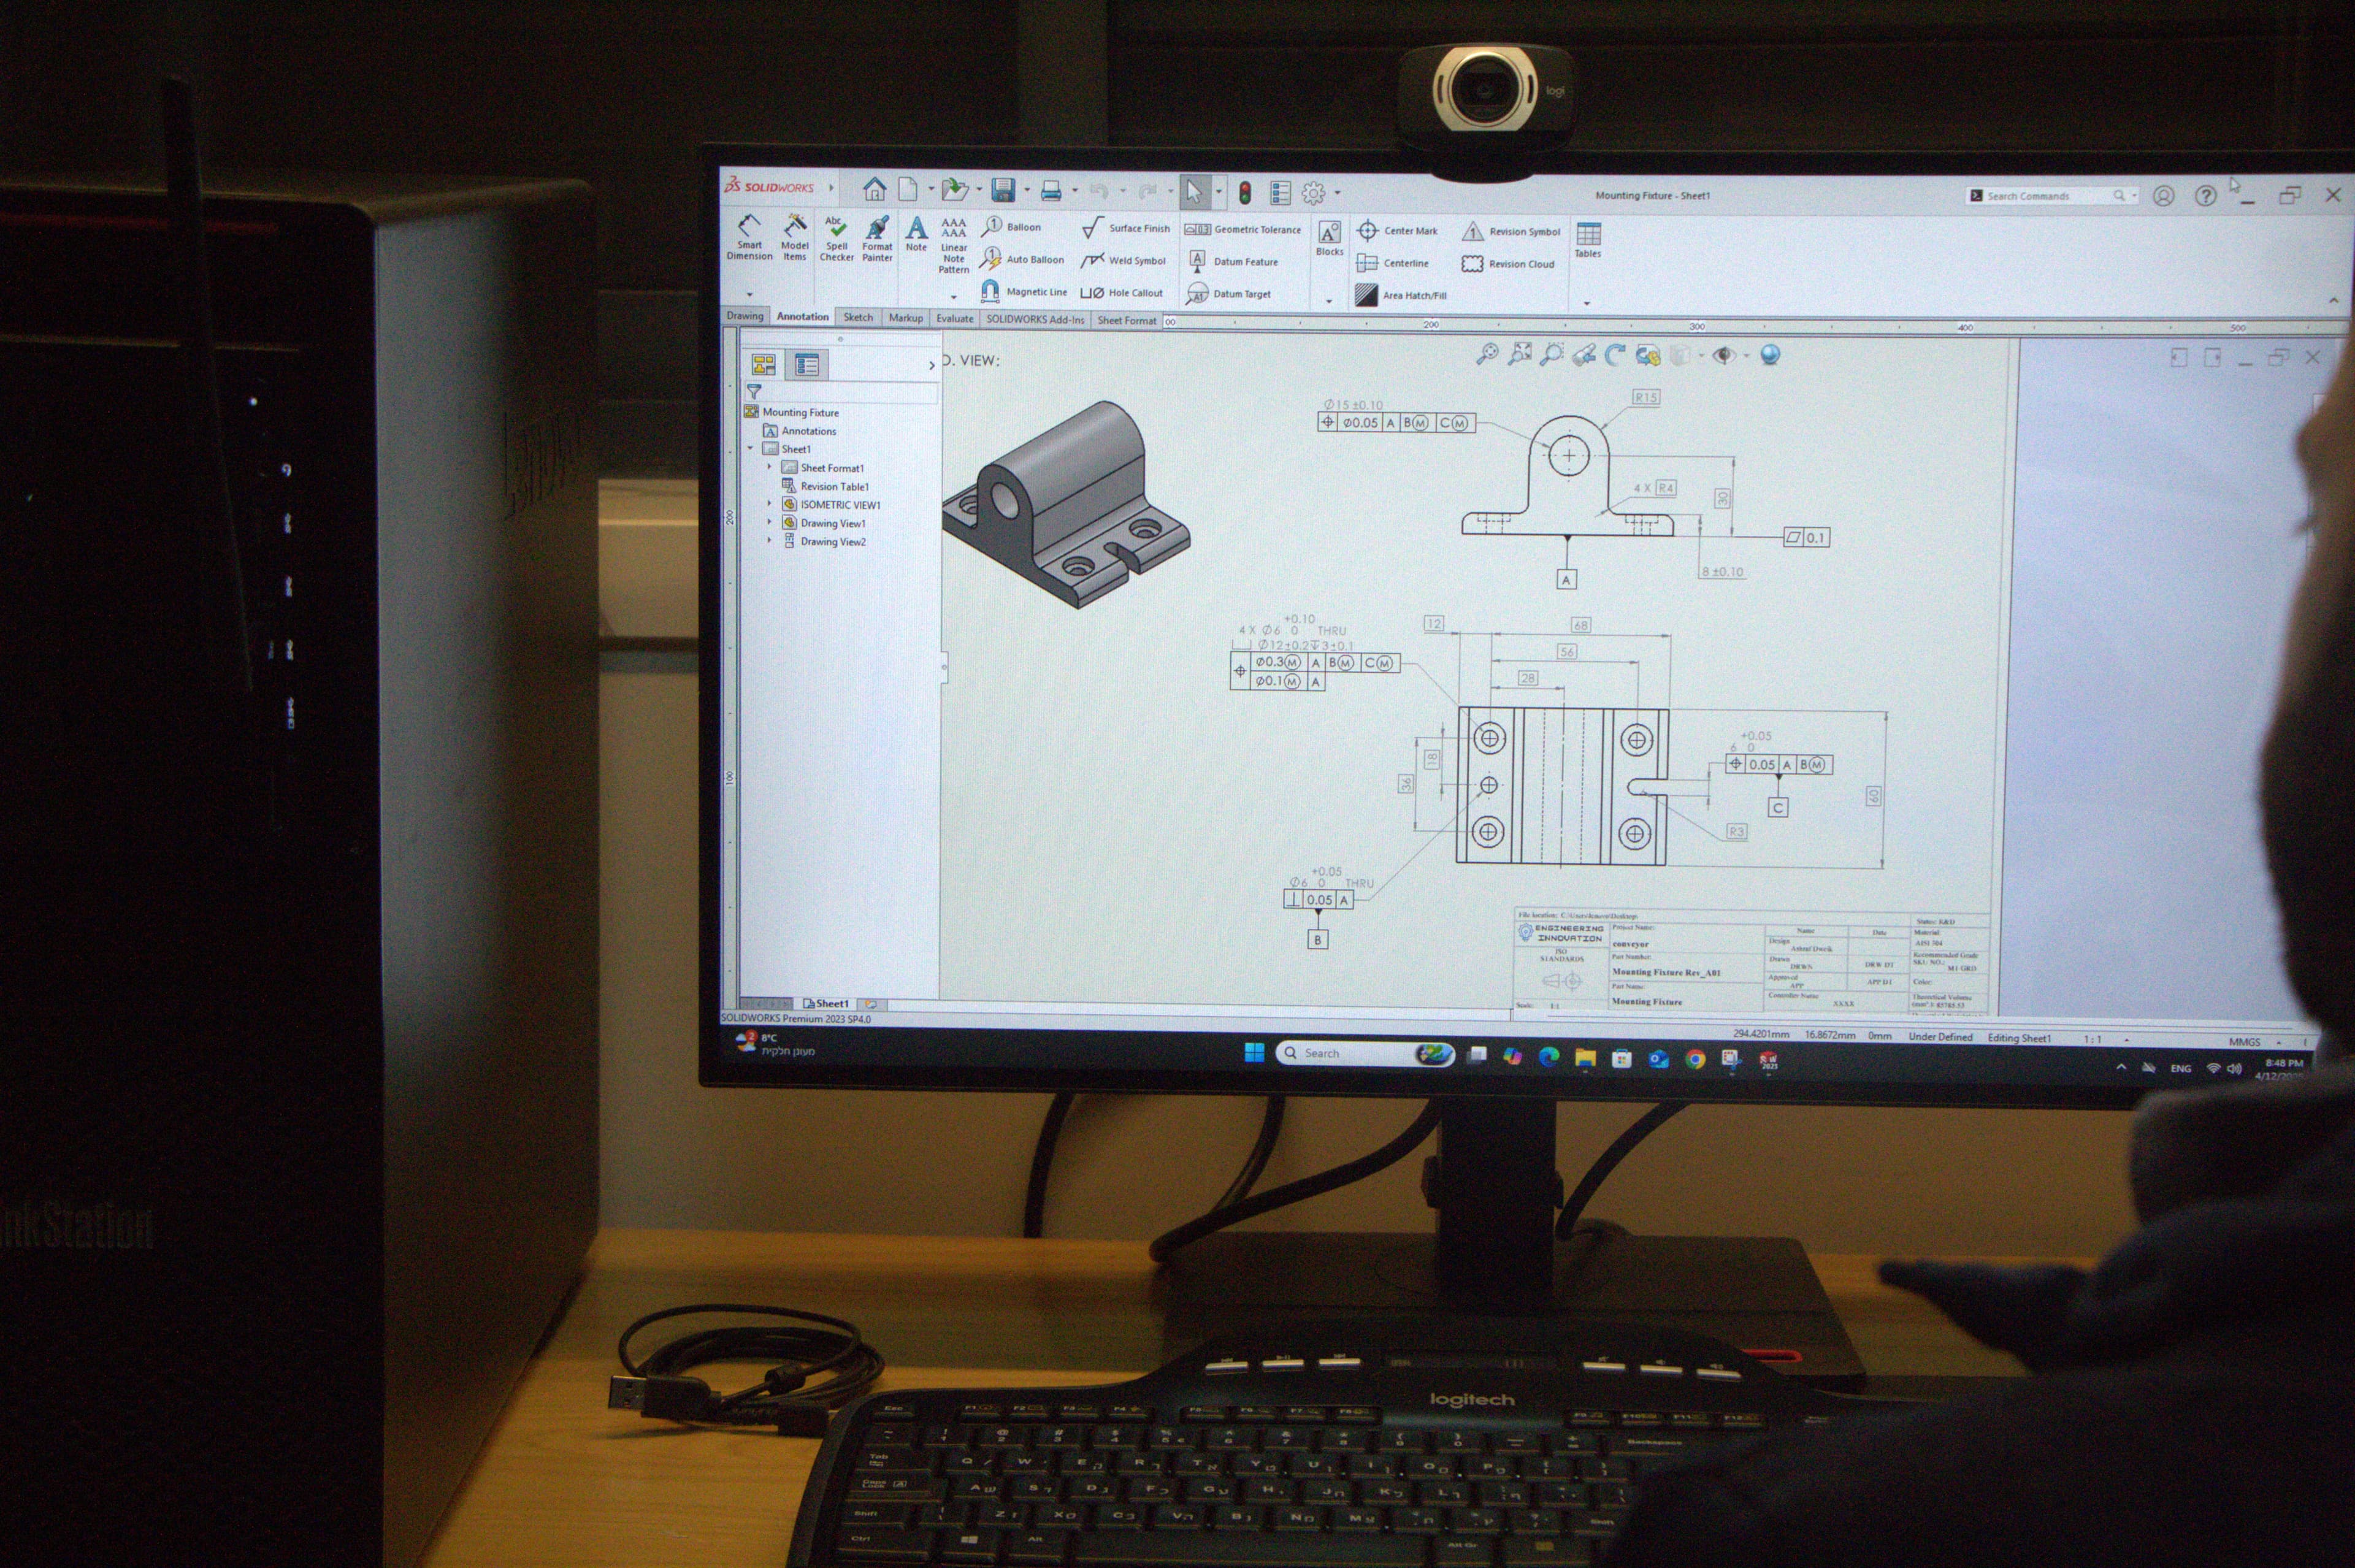The height and width of the screenshot is (1568, 2355).
Task: Expand the Sheet Format1 node
Action: 770,467
